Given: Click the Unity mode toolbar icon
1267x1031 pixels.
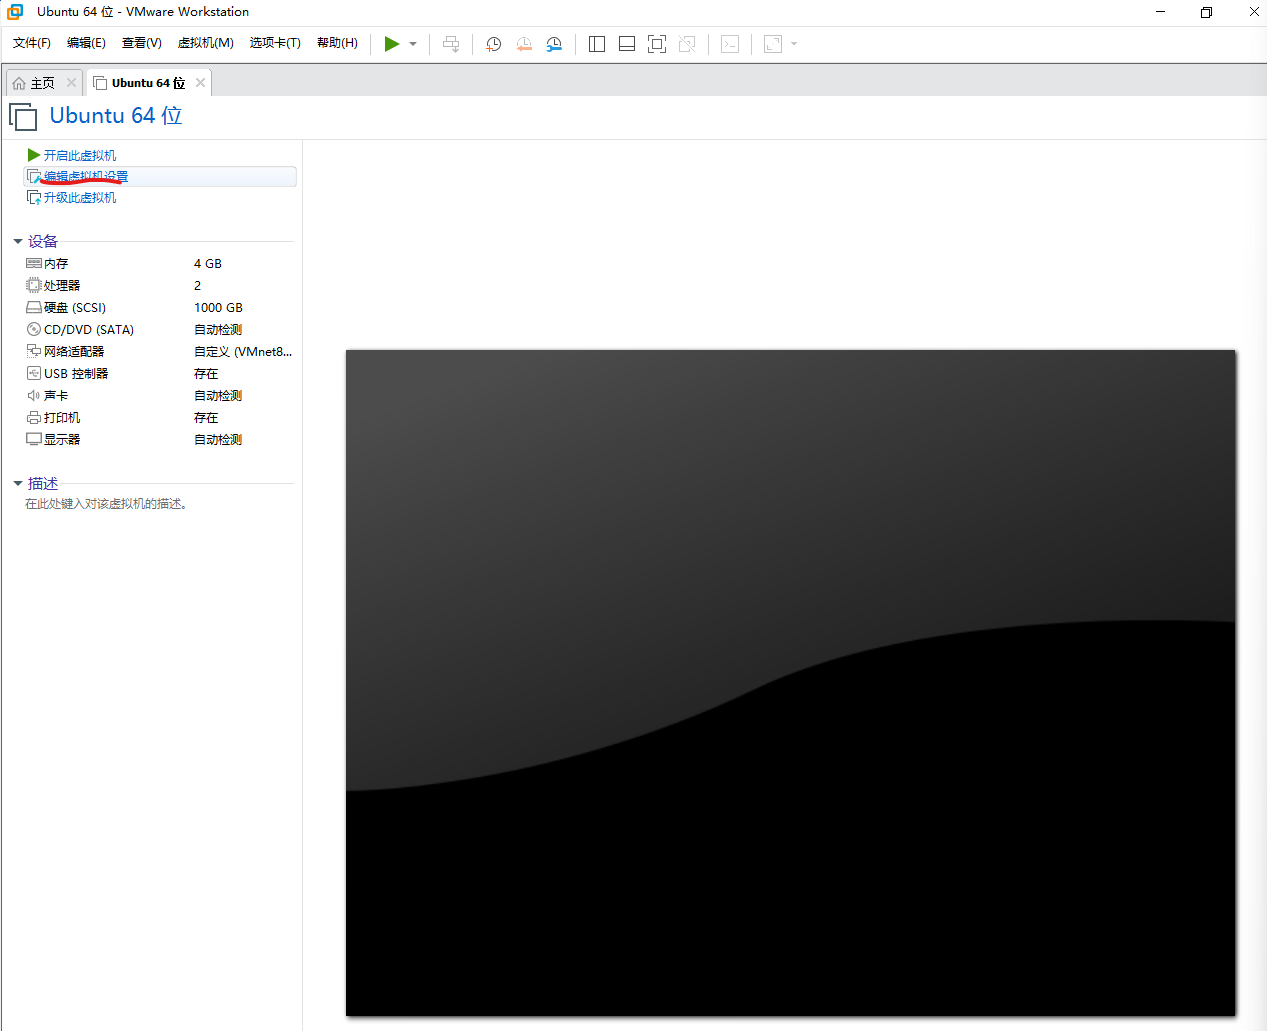Looking at the screenshot, I should coord(687,44).
